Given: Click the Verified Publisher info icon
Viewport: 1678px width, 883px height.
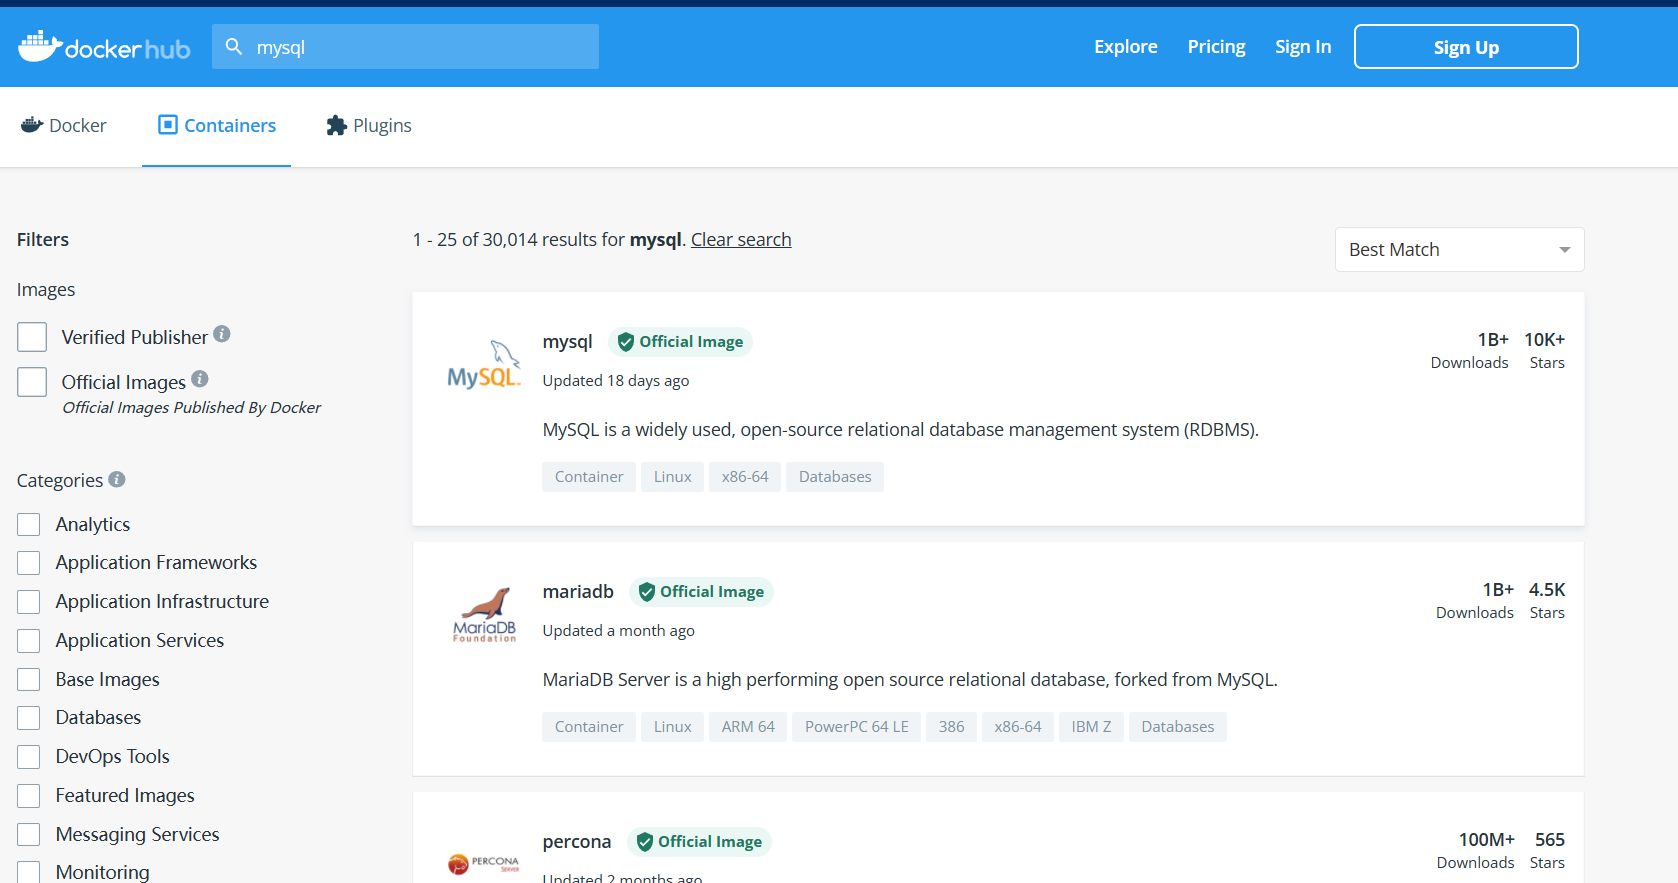Looking at the screenshot, I should tap(222, 334).
